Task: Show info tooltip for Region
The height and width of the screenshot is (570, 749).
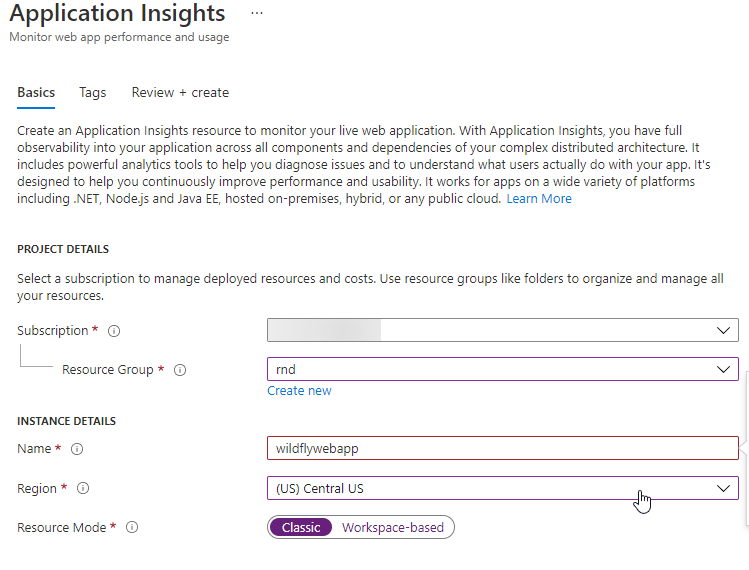Action: coord(83,488)
